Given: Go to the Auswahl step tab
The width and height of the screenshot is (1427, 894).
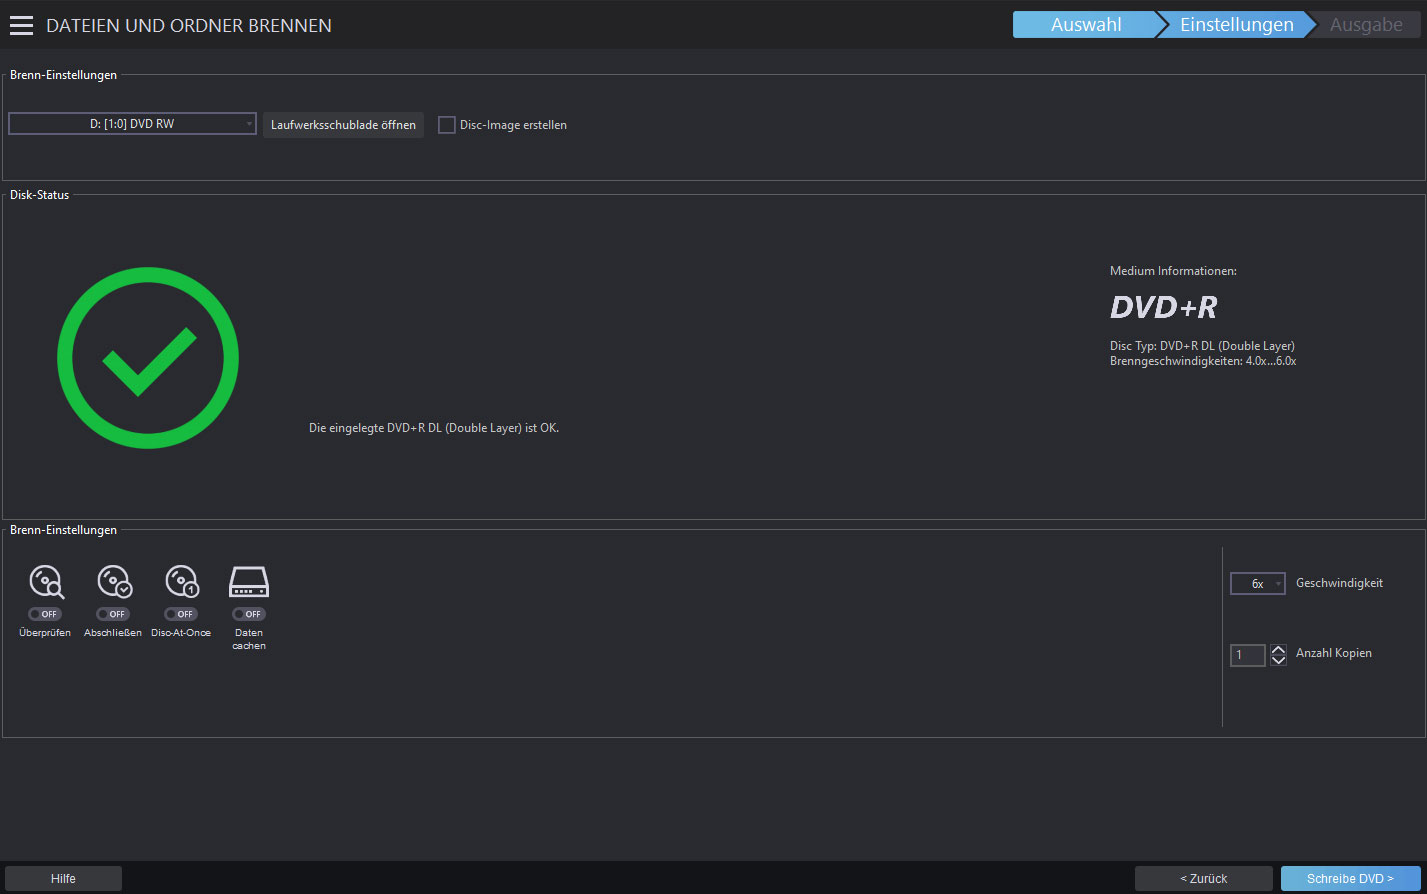Looking at the screenshot, I should pos(1085,25).
